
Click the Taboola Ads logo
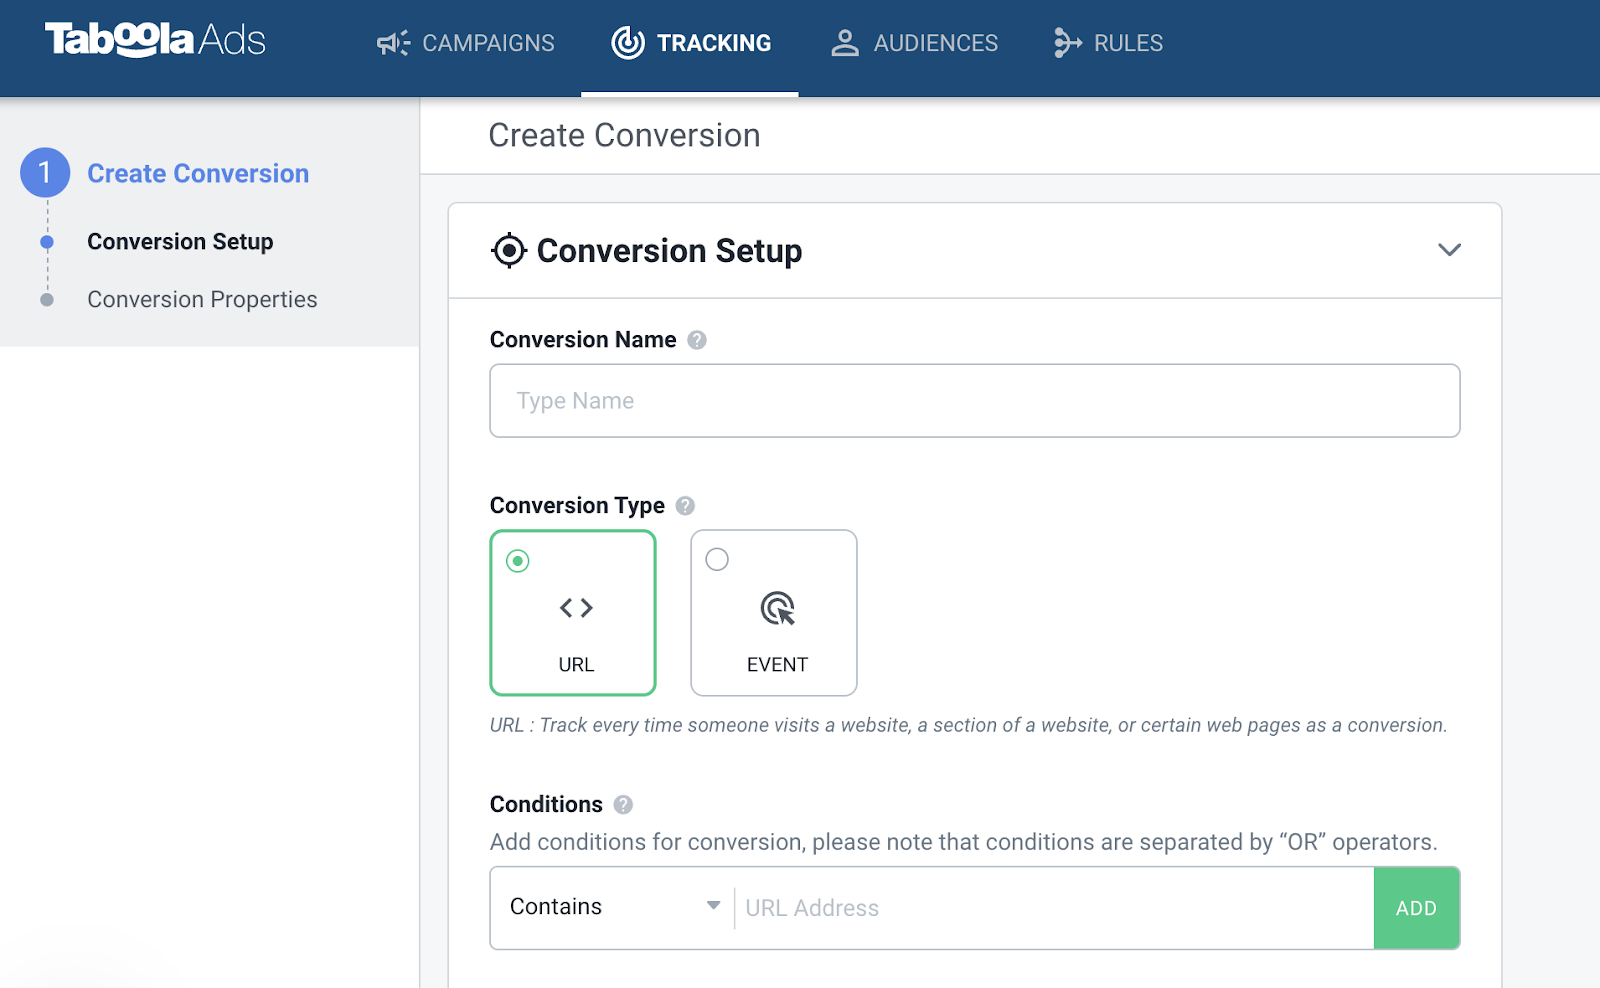pos(155,40)
